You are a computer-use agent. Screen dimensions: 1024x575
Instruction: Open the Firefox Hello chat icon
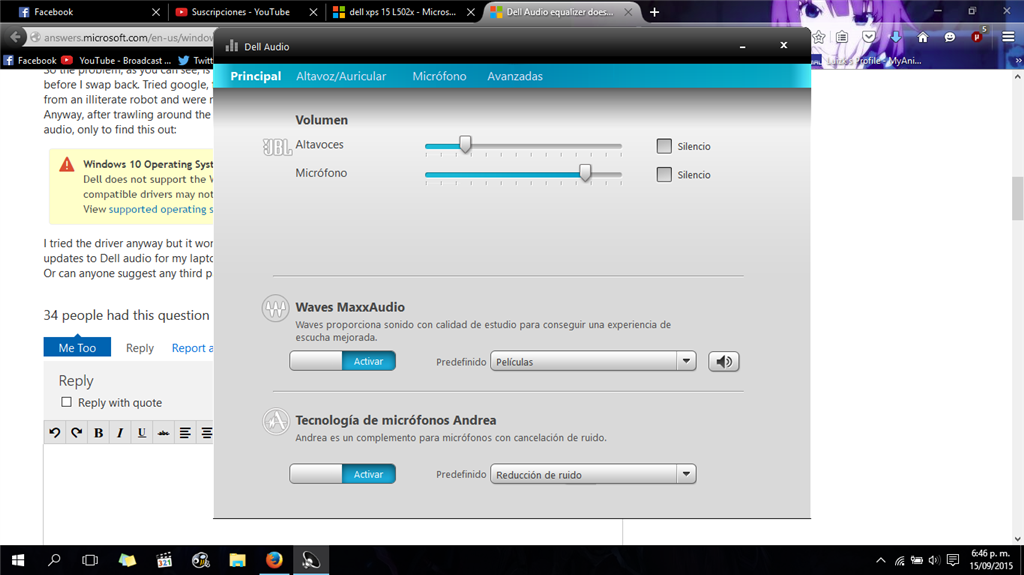pyautogui.click(x=950, y=37)
